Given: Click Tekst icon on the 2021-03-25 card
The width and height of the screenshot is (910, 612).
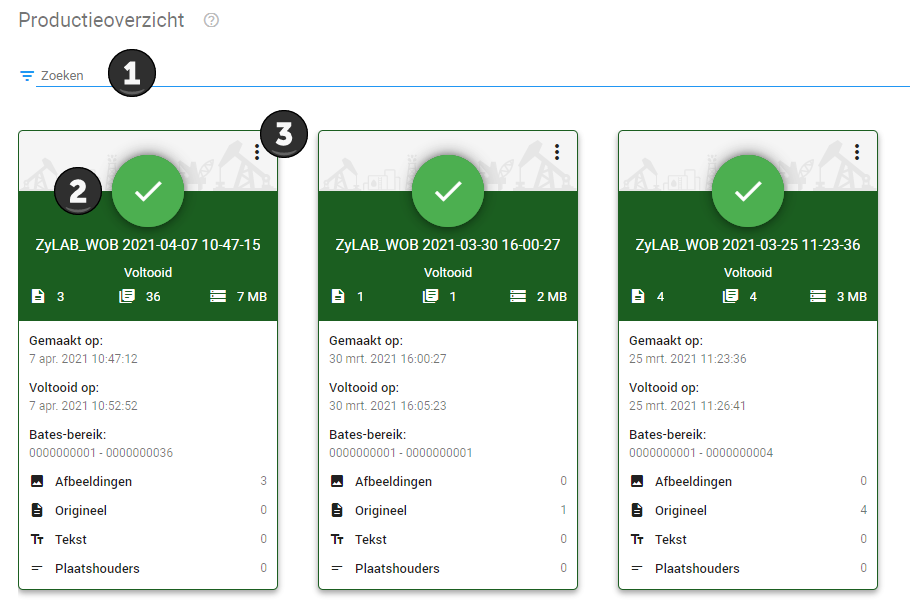Looking at the screenshot, I should tap(638, 539).
